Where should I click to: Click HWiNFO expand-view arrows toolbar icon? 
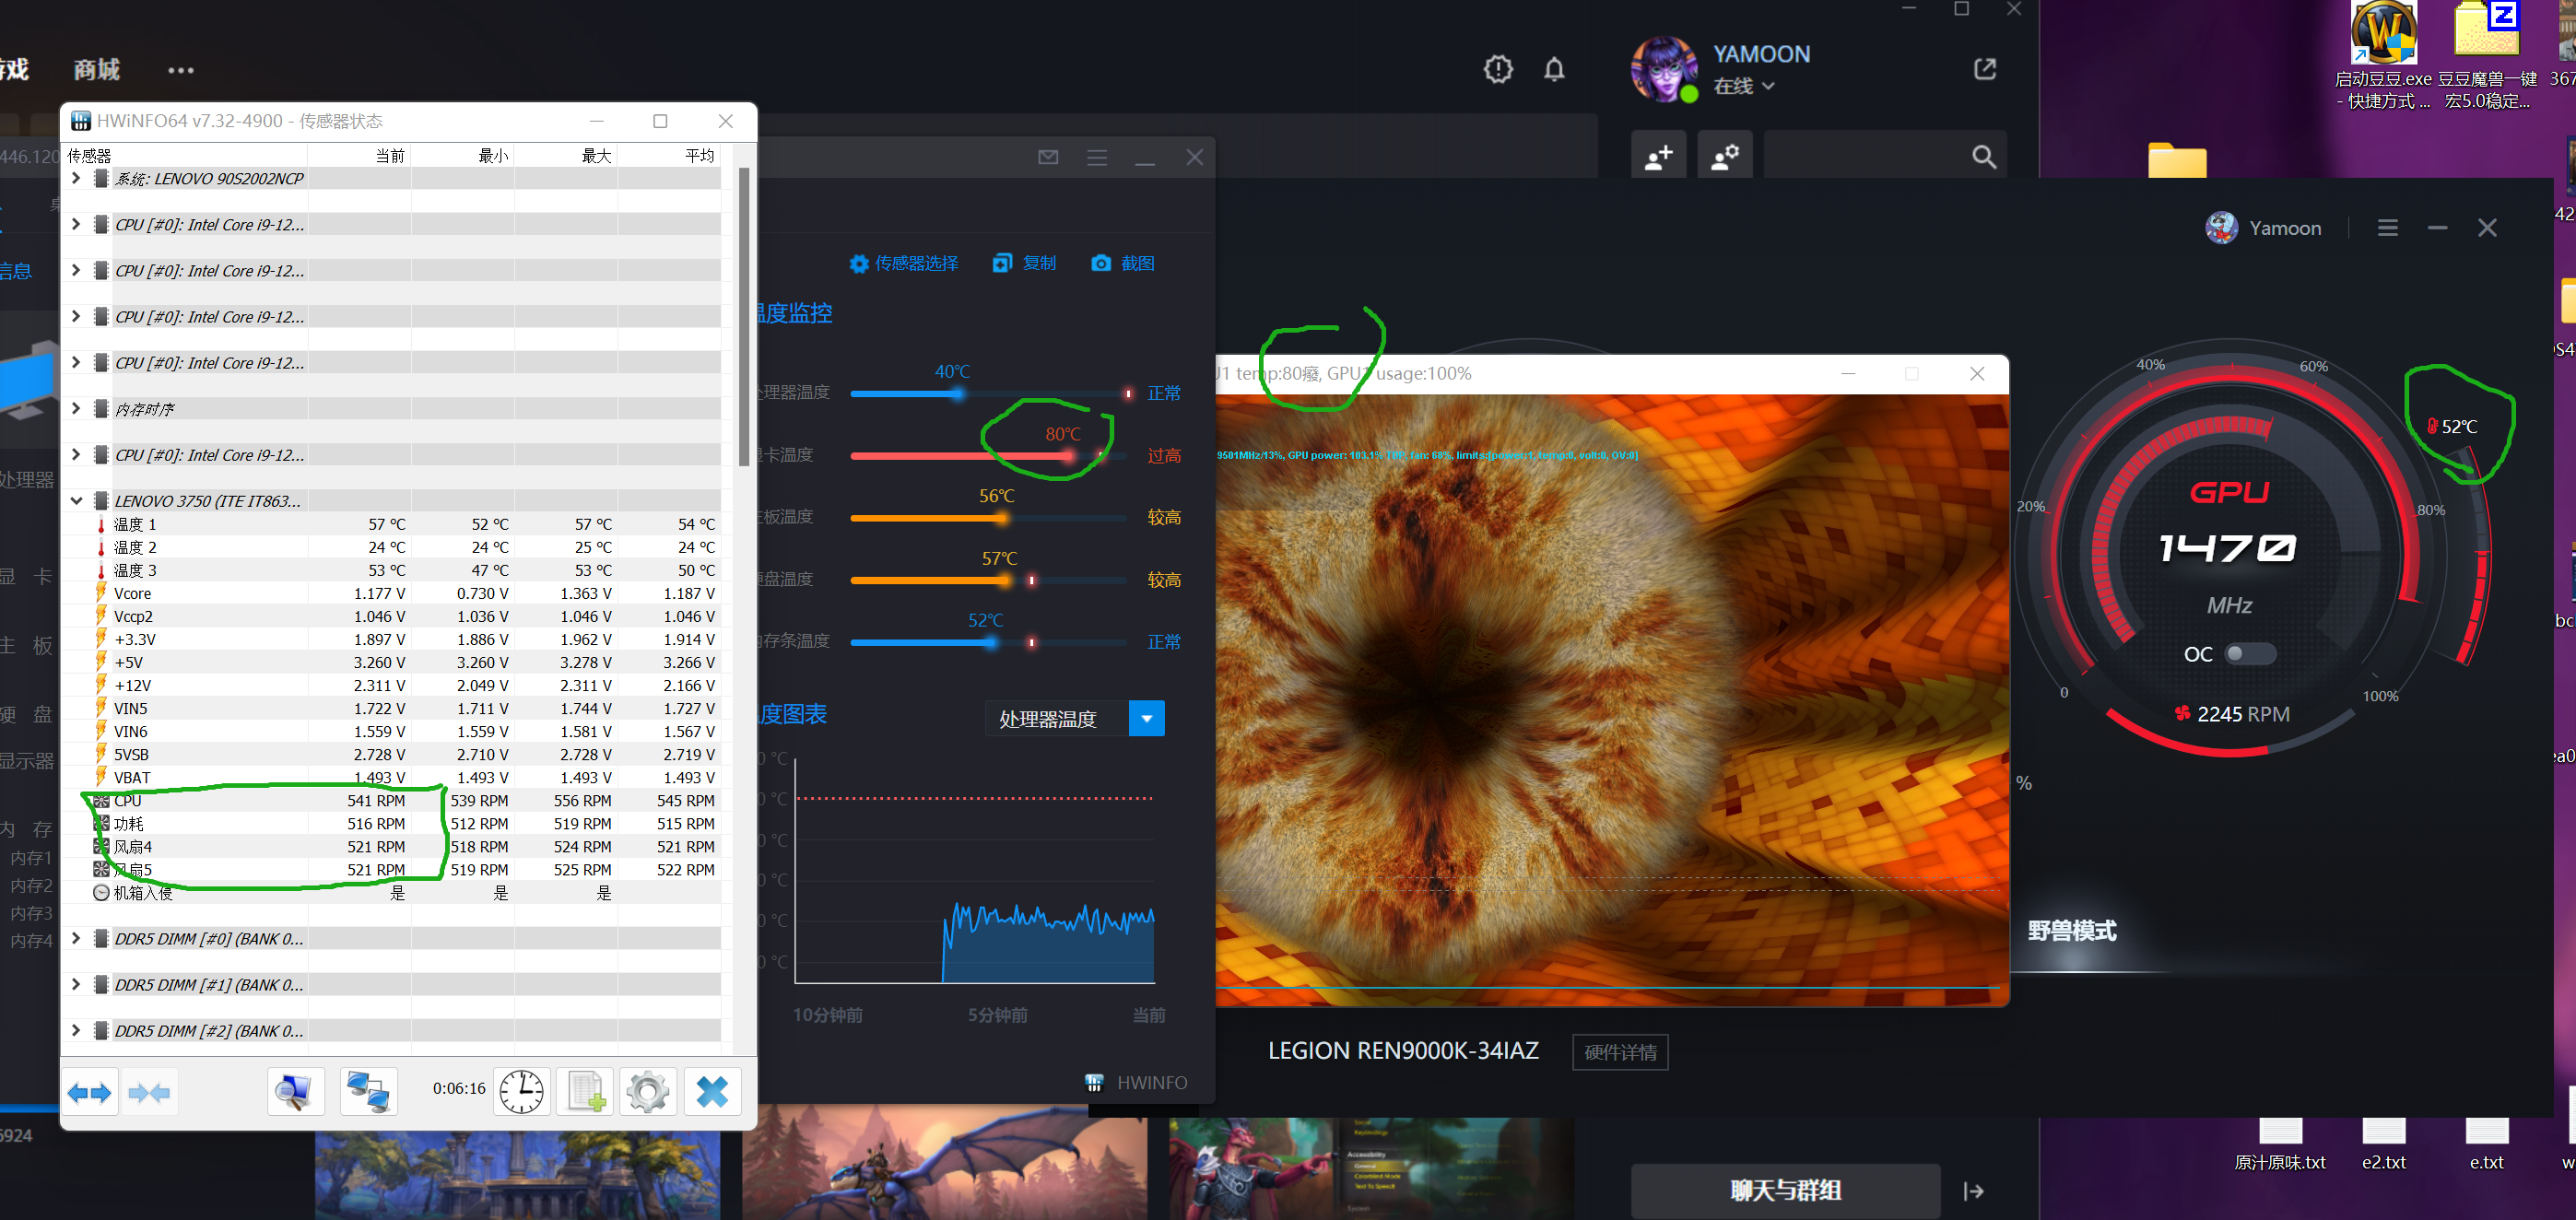pos(90,1092)
